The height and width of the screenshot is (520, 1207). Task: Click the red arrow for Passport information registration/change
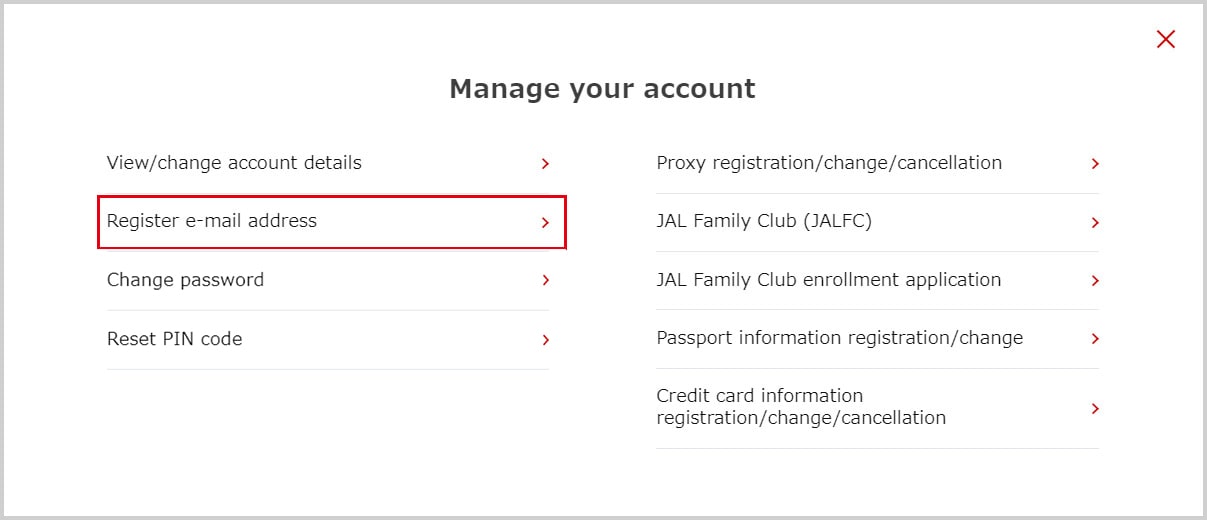point(1095,339)
